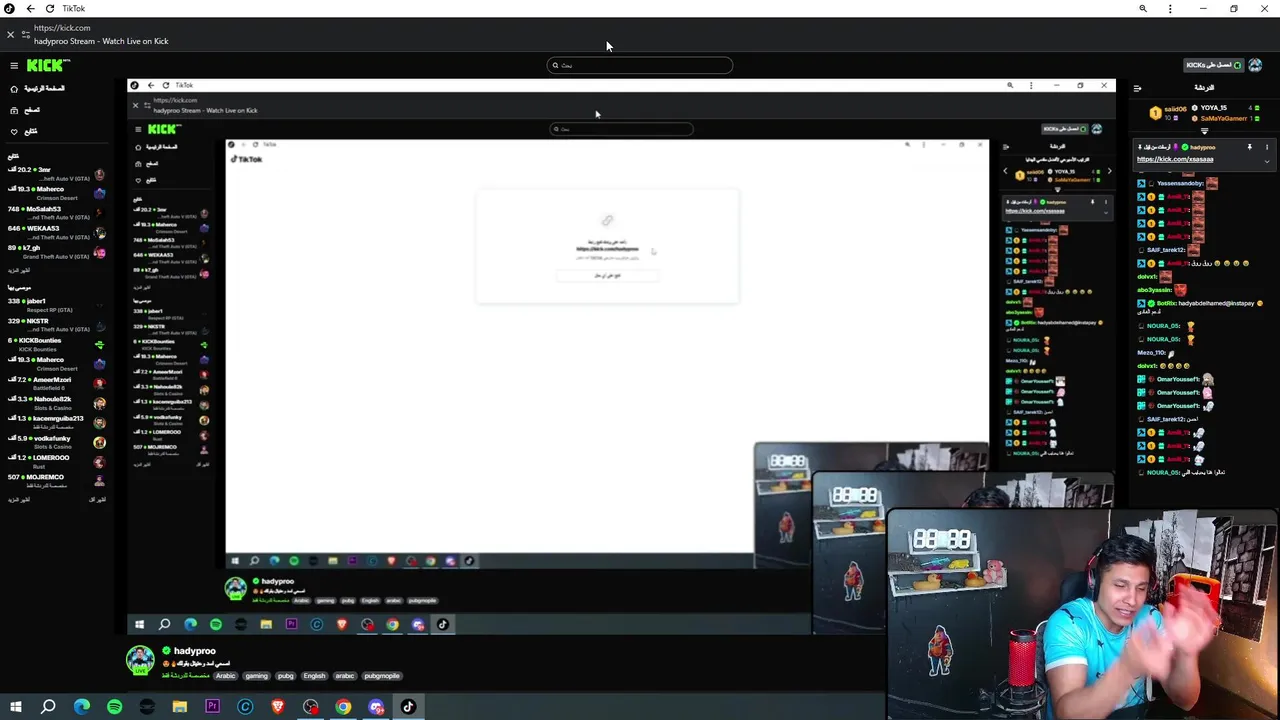Open vodkafunky channel in outer sidebar

56,441
